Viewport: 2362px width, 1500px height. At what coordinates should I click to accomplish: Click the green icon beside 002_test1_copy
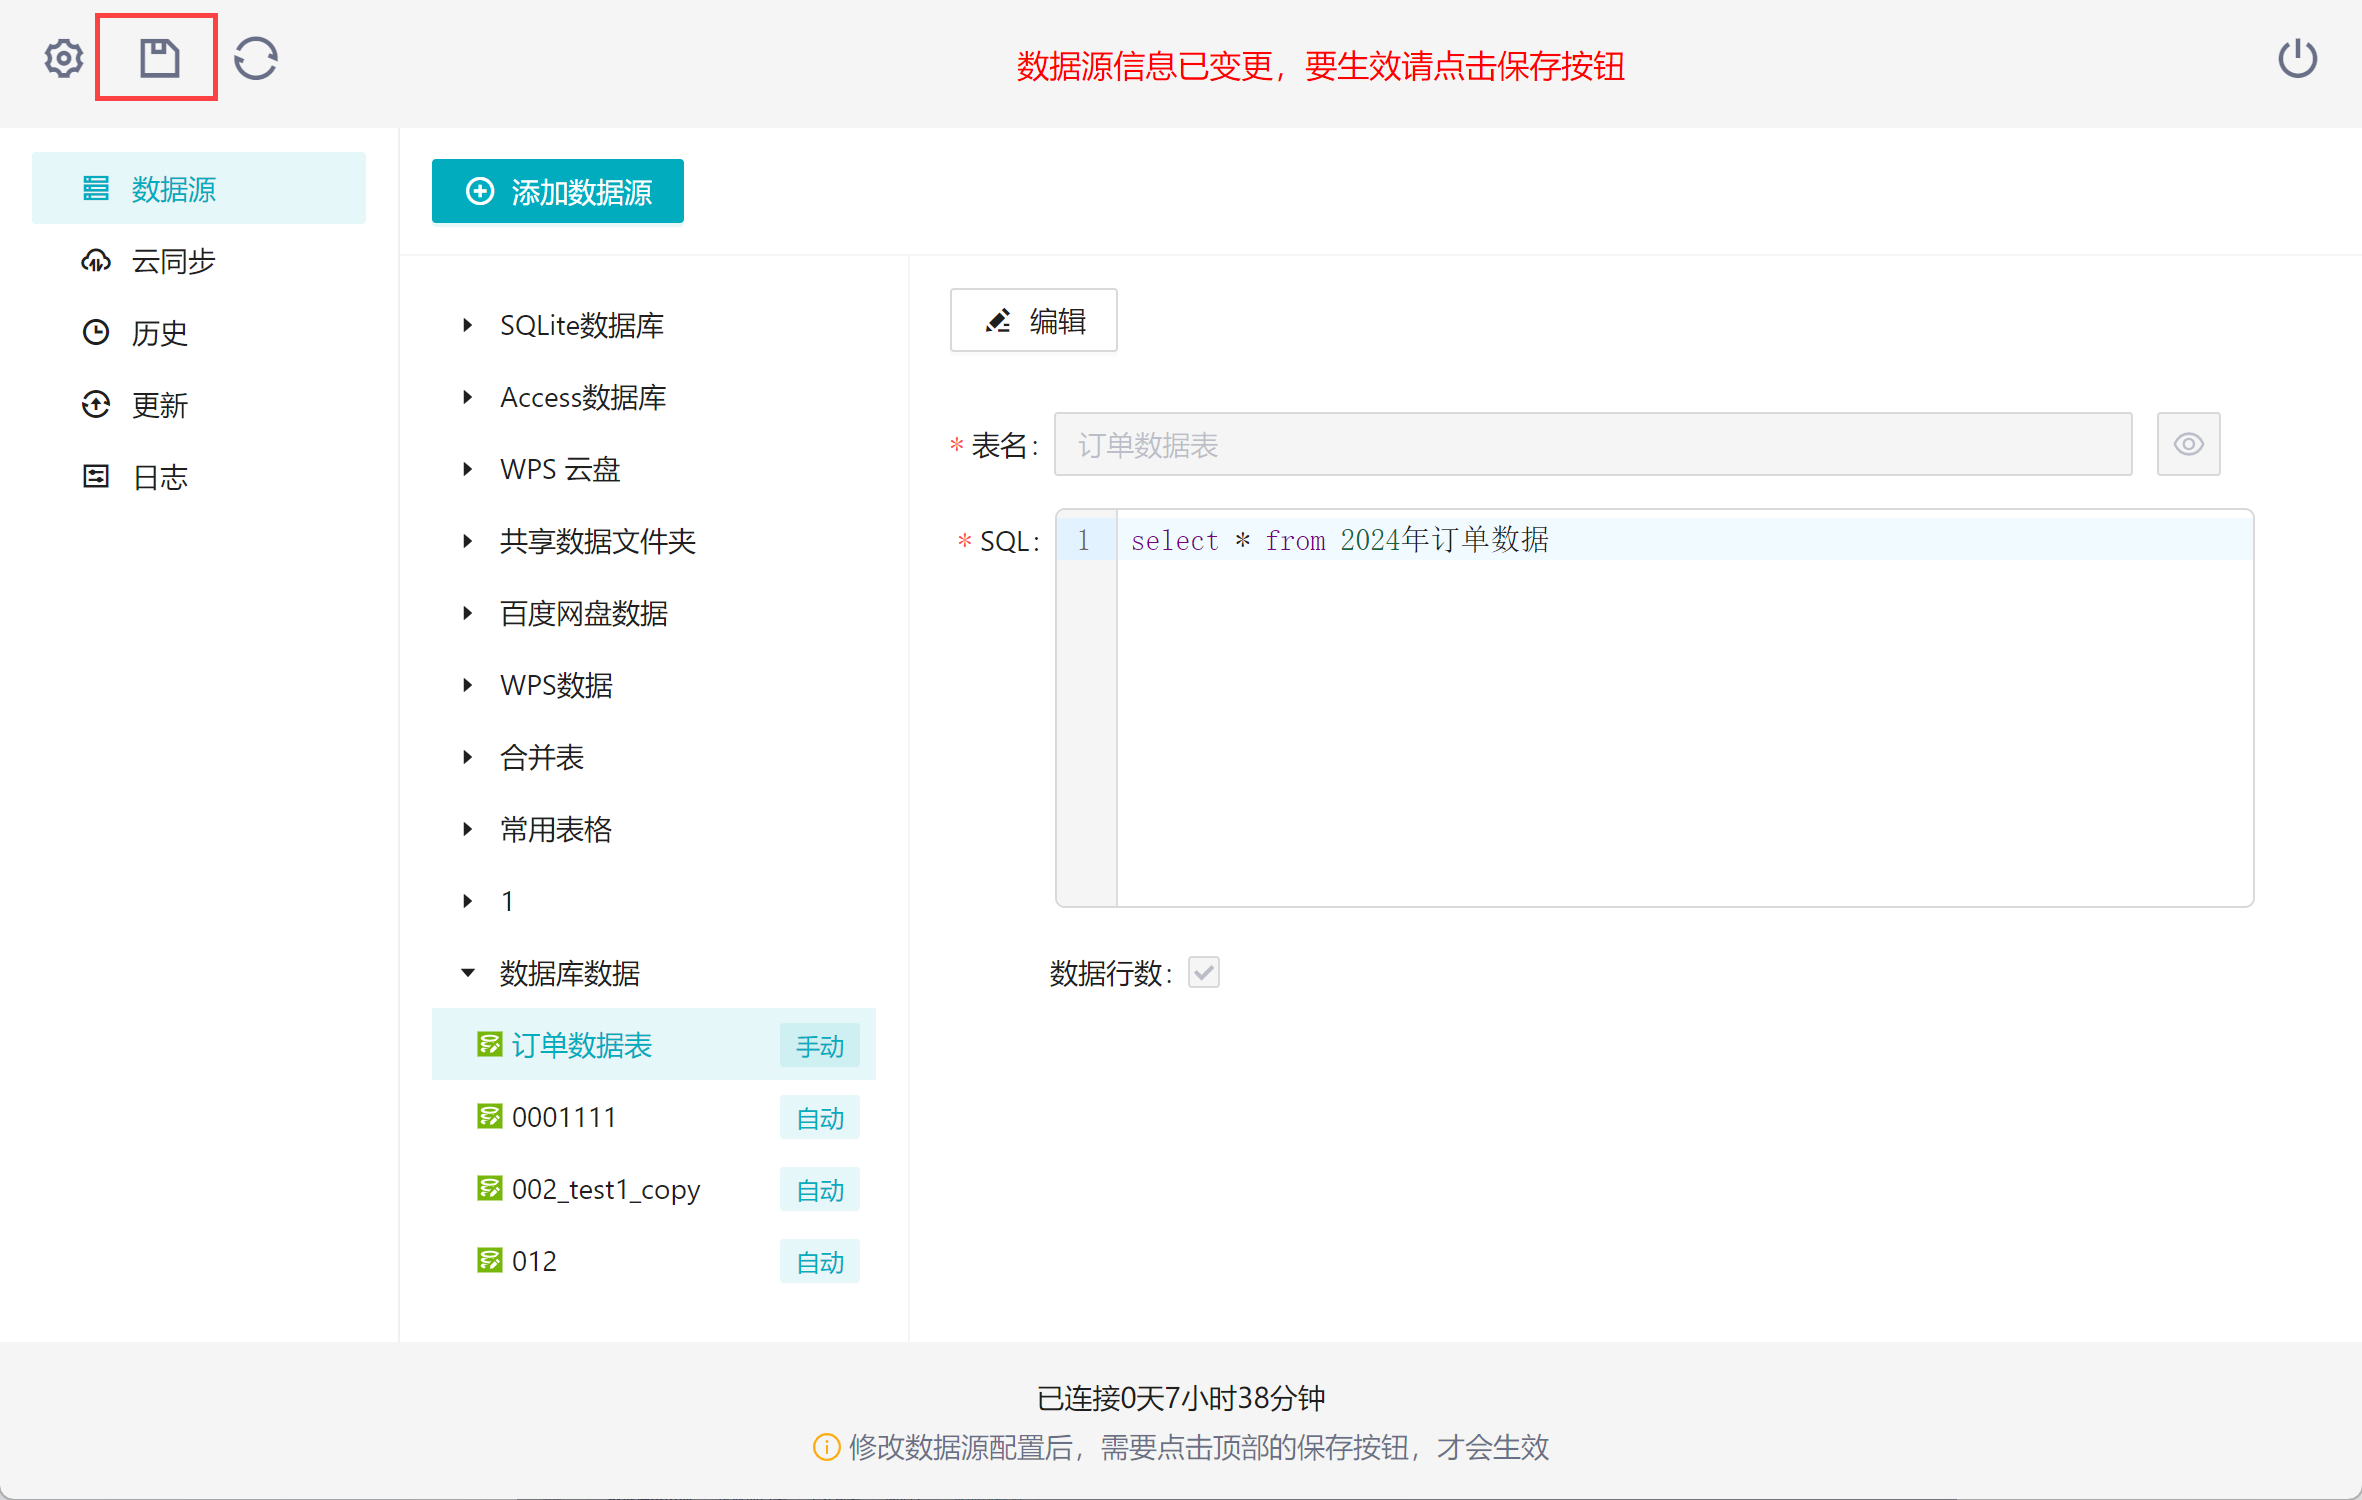(x=489, y=1188)
